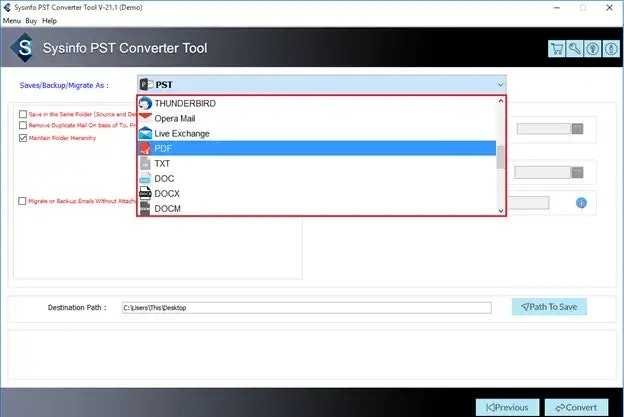Click the upper gray calendar picker button
The height and width of the screenshot is (417, 624).
pos(577,129)
